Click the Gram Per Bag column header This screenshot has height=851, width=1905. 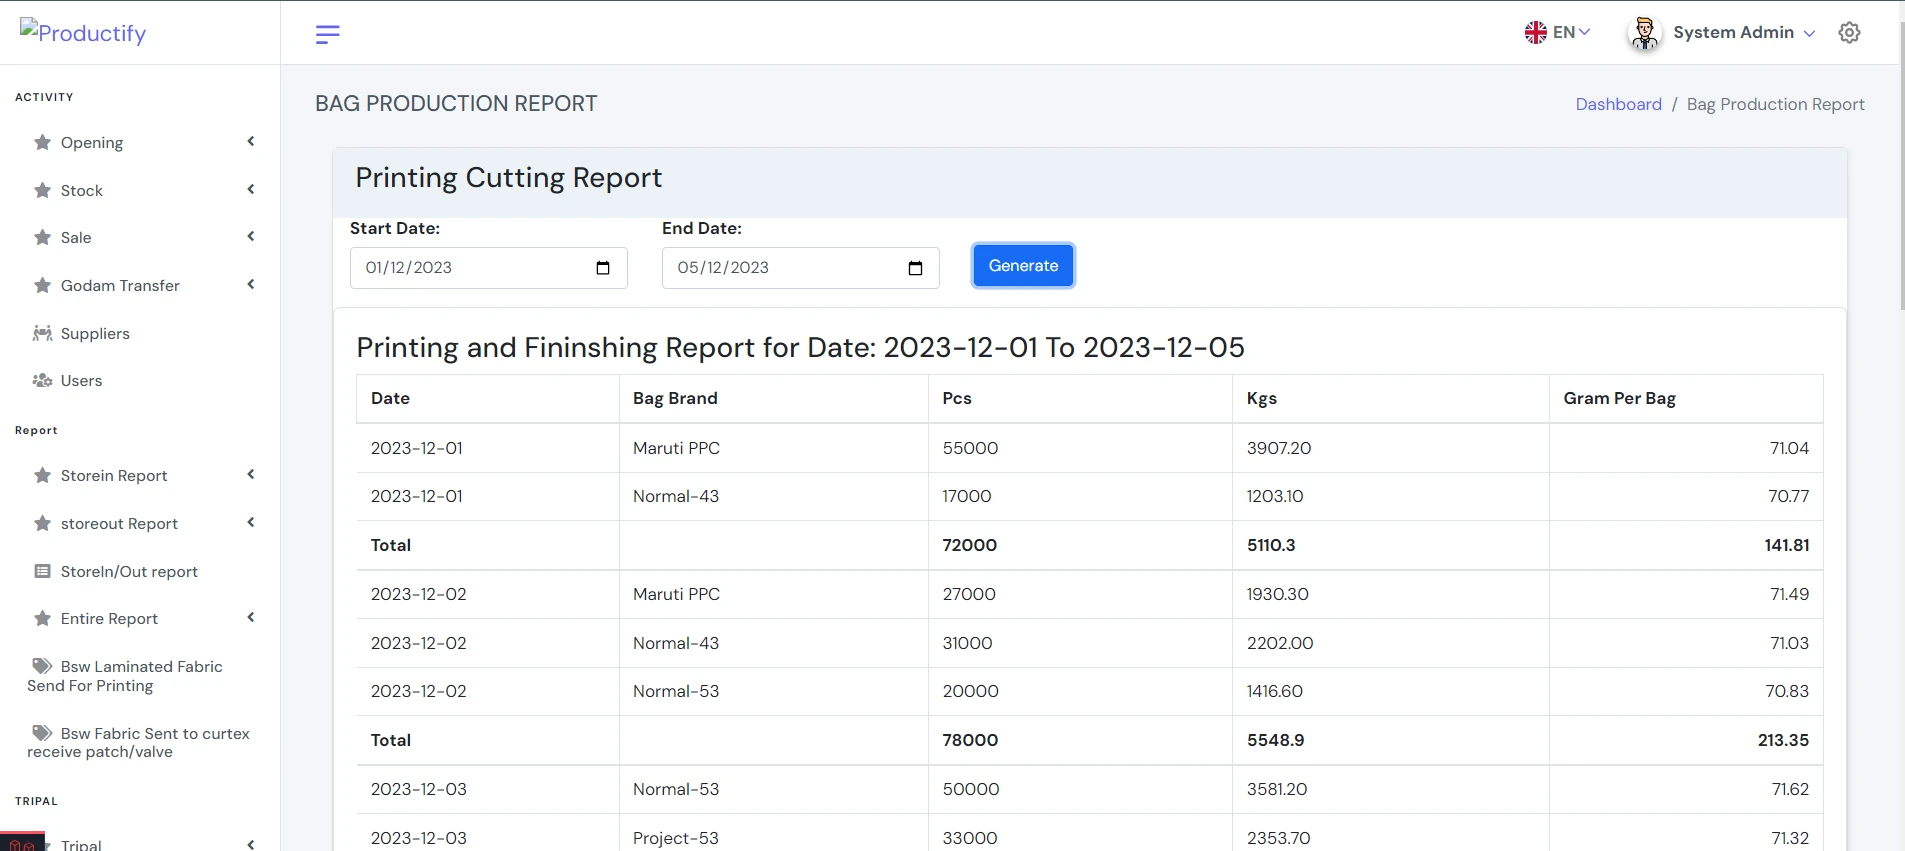(x=1686, y=398)
